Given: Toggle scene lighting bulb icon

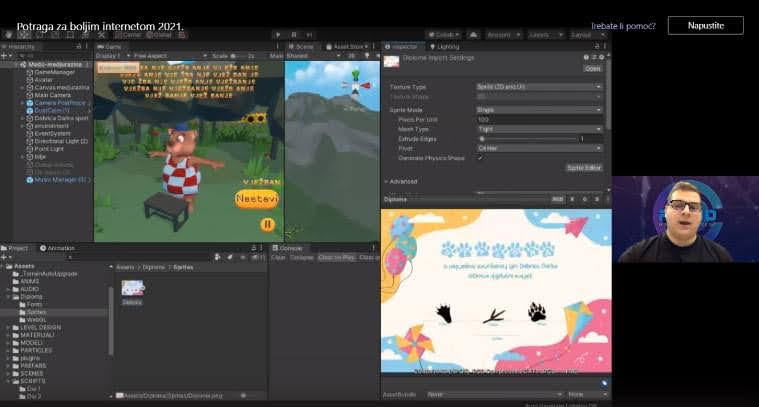Looking at the screenshot, I should 367,56.
